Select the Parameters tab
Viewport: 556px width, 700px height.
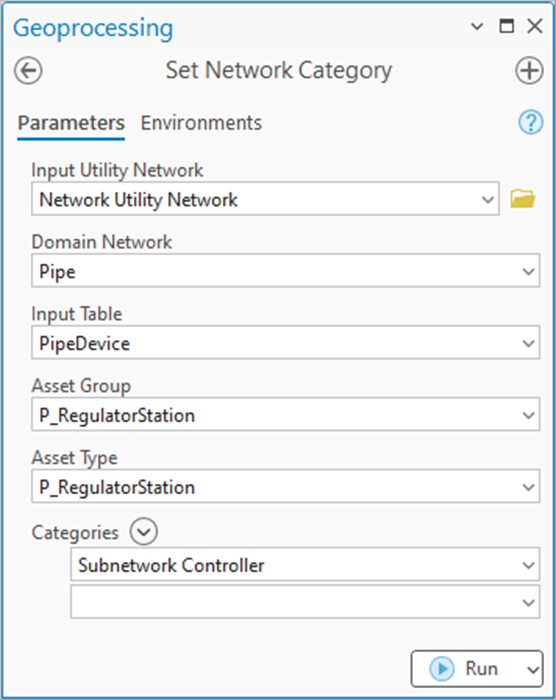tap(71, 123)
